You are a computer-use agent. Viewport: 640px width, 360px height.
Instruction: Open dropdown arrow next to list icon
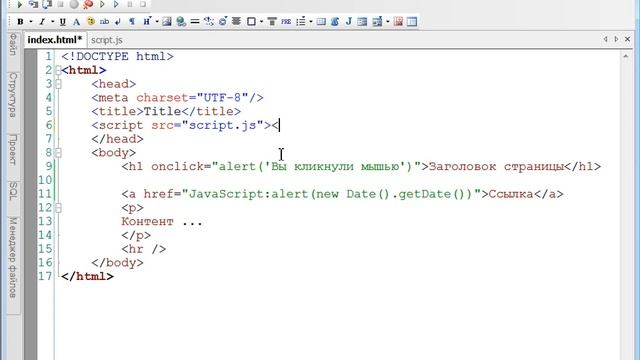tap(311, 22)
